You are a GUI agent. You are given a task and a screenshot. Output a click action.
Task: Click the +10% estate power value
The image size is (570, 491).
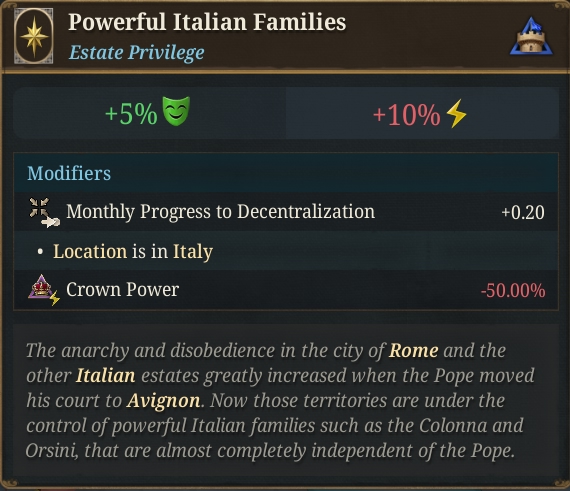[406, 115]
